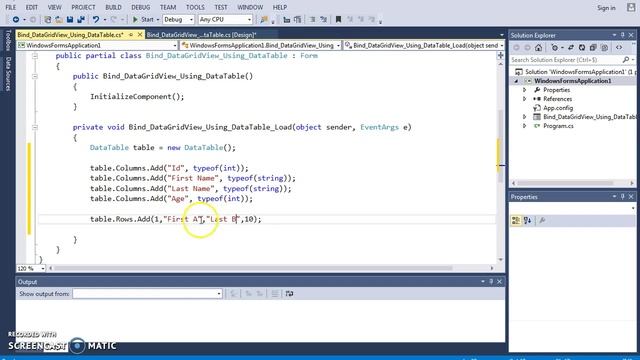The width and height of the screenshot is (640, 360).
Task: Open the TOOLS menu
Action: 195,7
